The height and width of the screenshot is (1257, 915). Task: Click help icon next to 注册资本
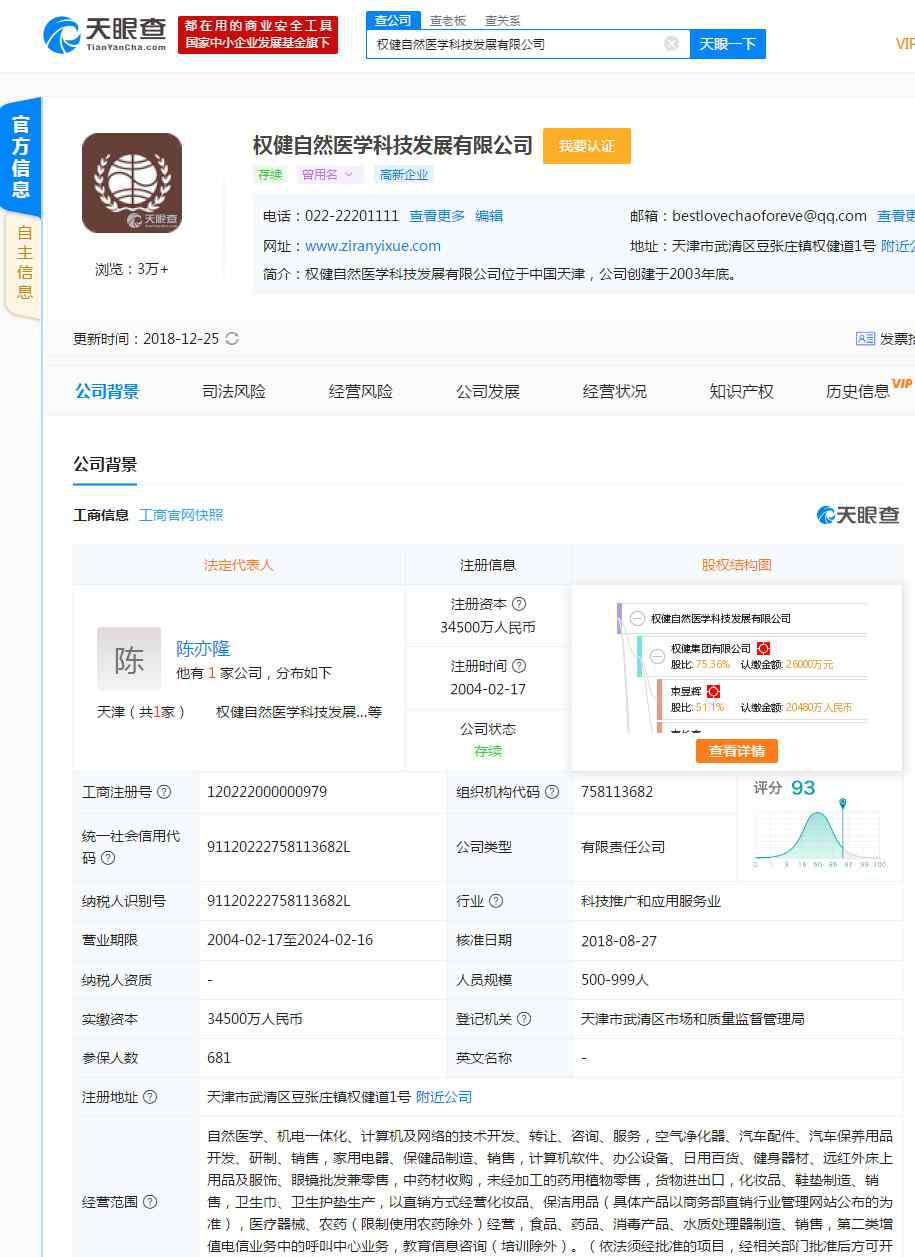click(x=518, y=604)
